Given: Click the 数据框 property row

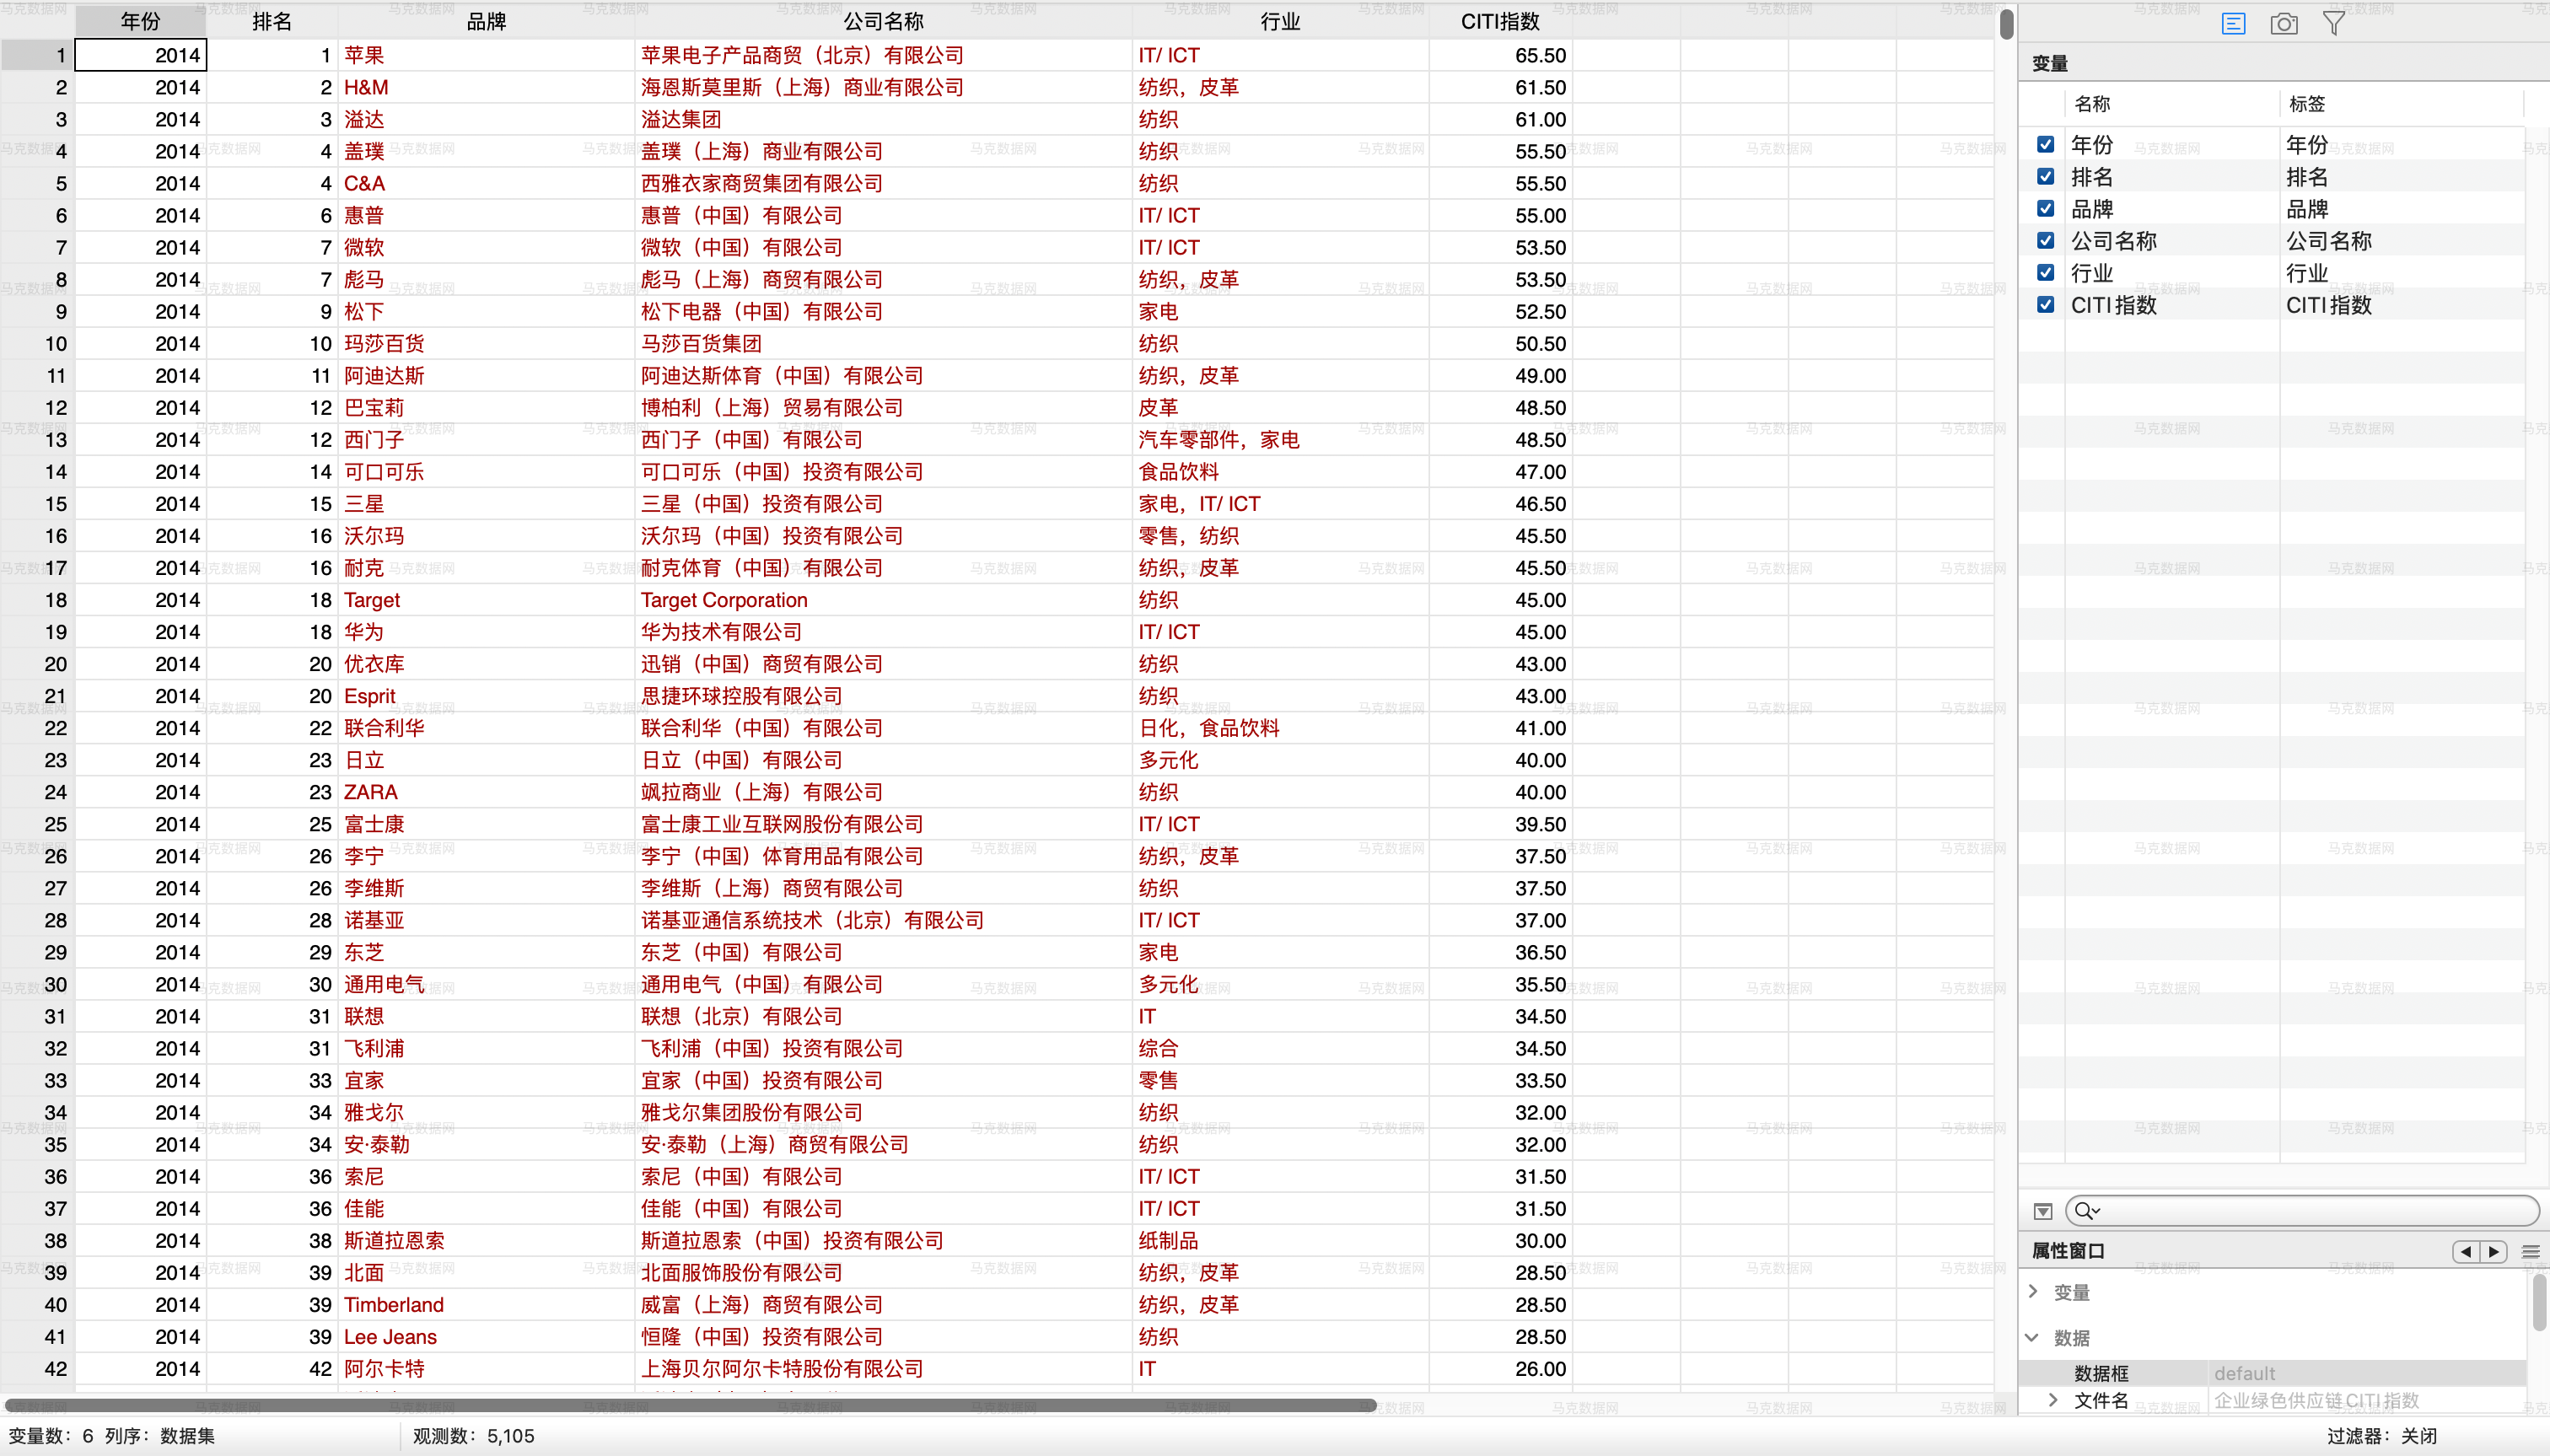Looking at the screenshot, I should (x=2272, y=1373).
